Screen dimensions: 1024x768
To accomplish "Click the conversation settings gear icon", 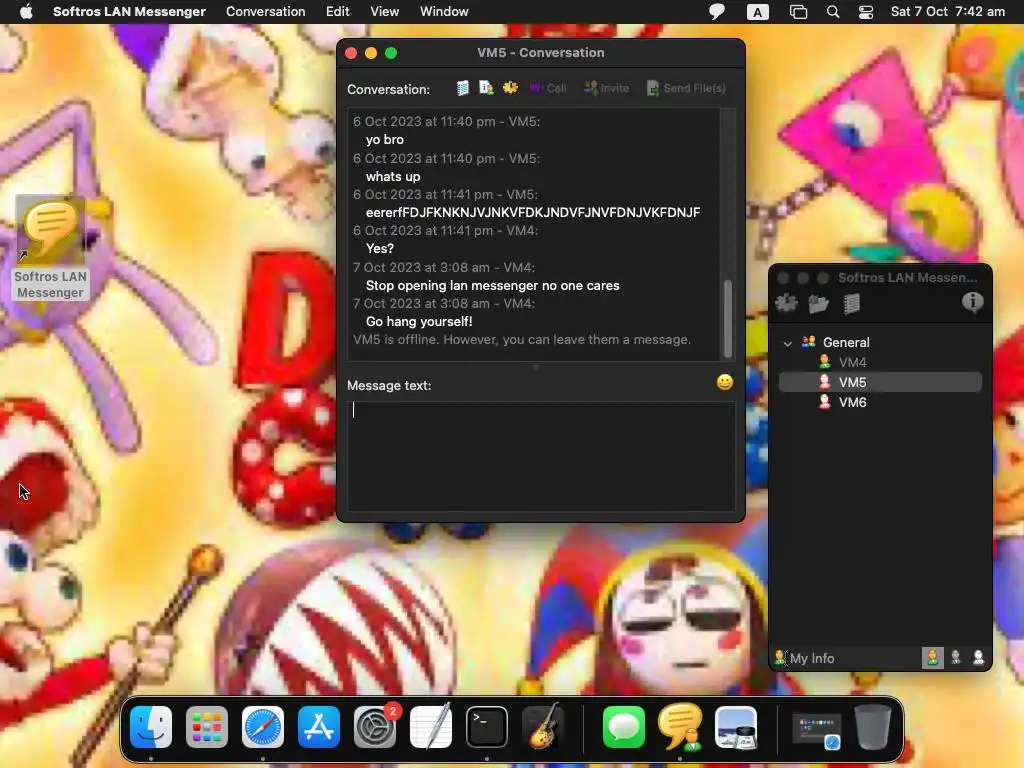I will click(510, 88).
